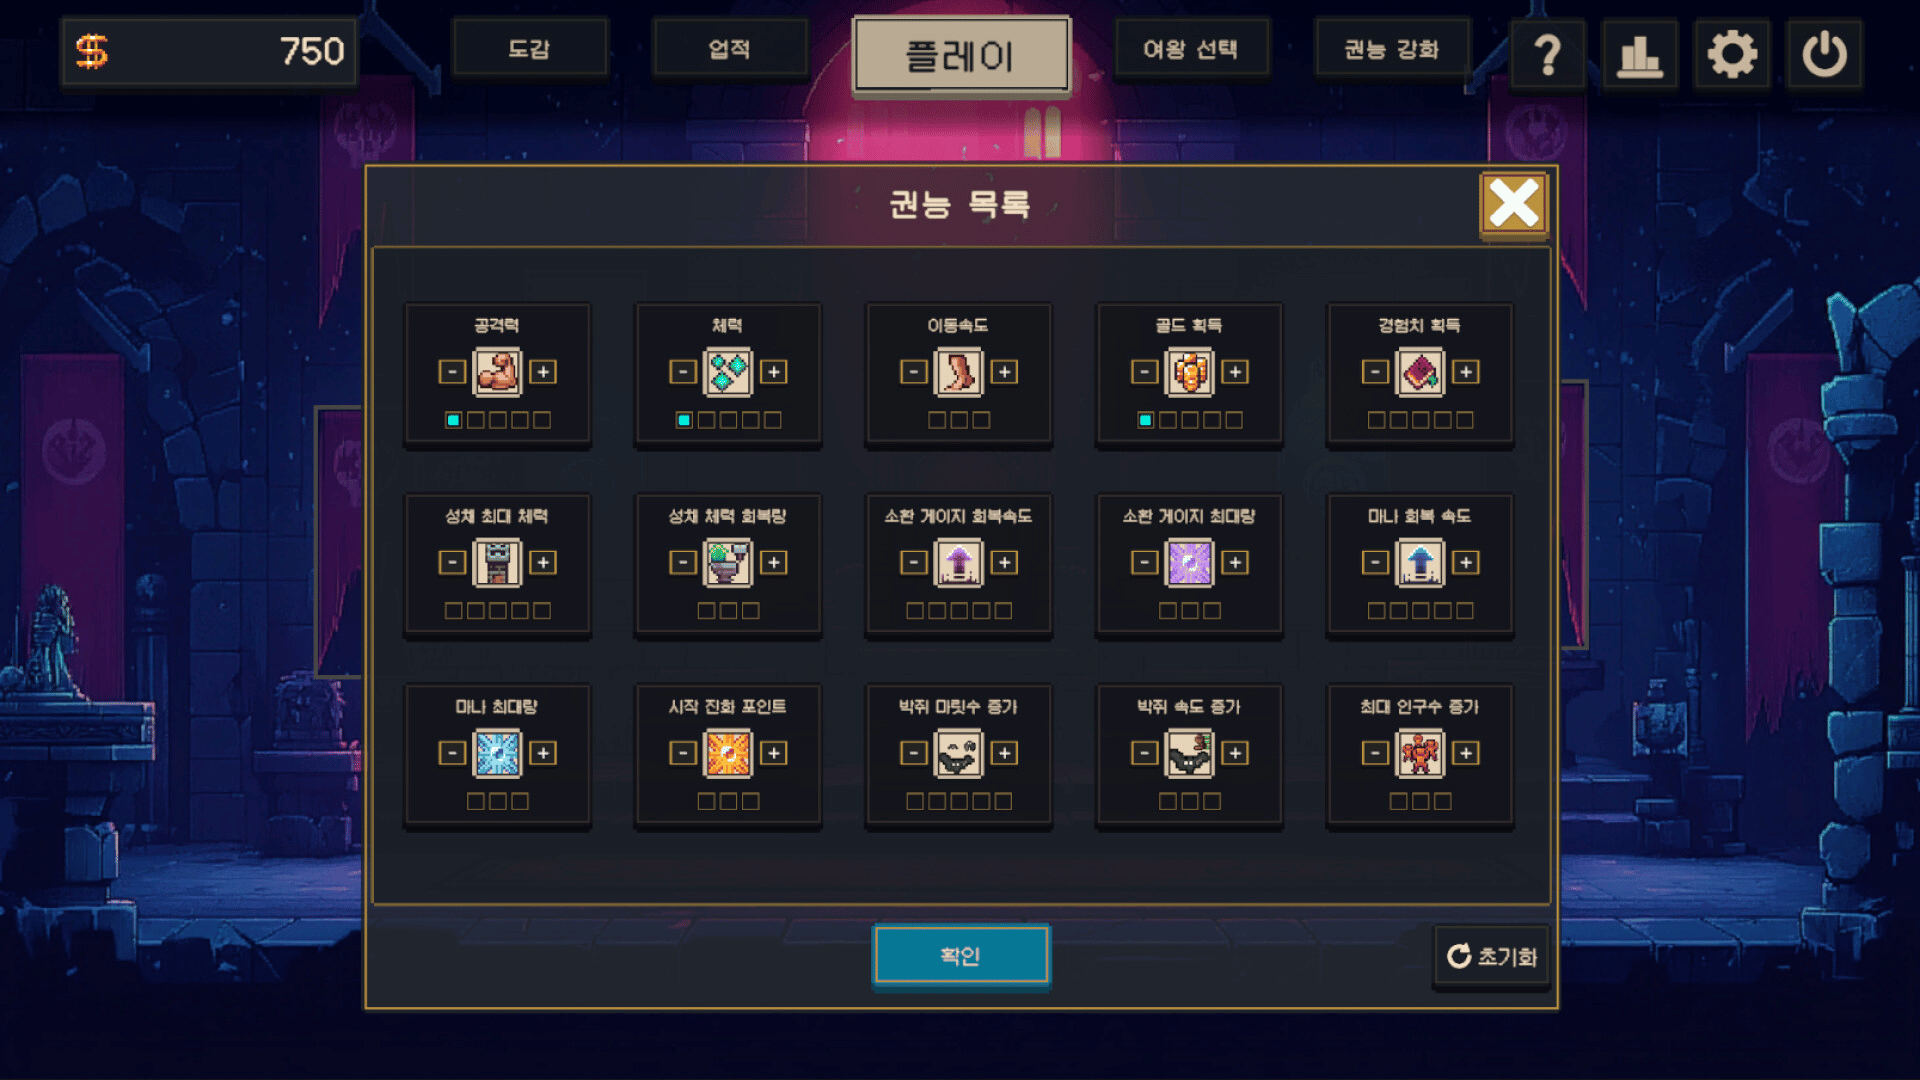Click the power quit icon
This screenshot has height=1080, width=1920.
coord(1824,54)
